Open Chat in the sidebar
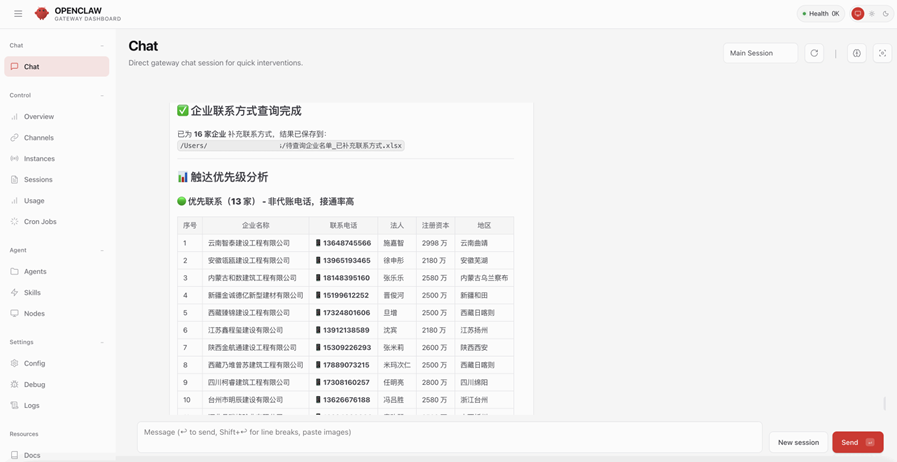This screenshot has height=462, width=897. tap(57, 66)
